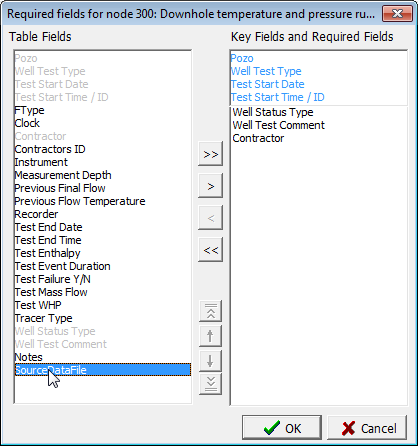Select the highlighted SourceDataFile field
The height and width of the screenshot is (446, 418).
point(103,370)
